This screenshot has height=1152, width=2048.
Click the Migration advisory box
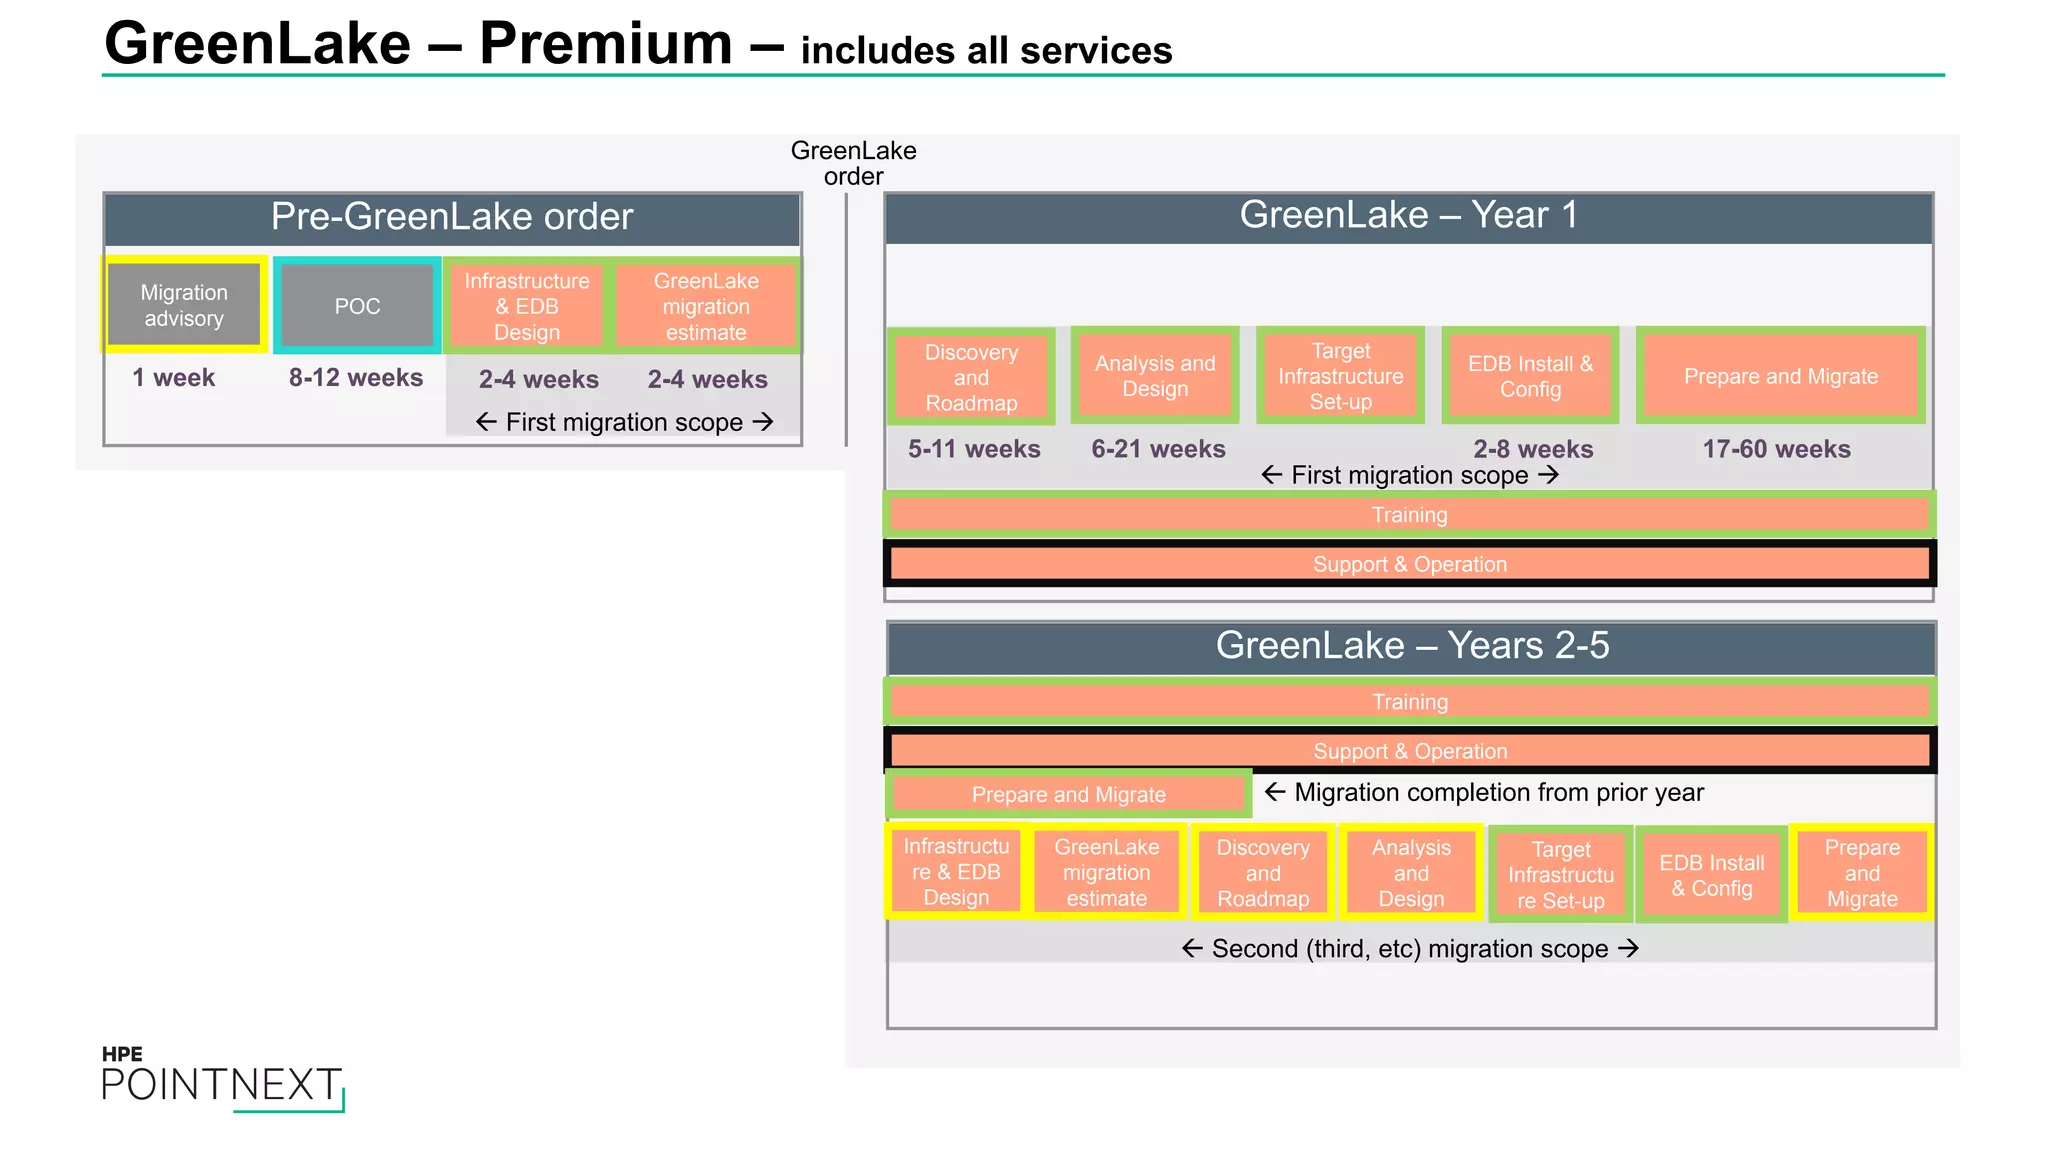(184, 306)
